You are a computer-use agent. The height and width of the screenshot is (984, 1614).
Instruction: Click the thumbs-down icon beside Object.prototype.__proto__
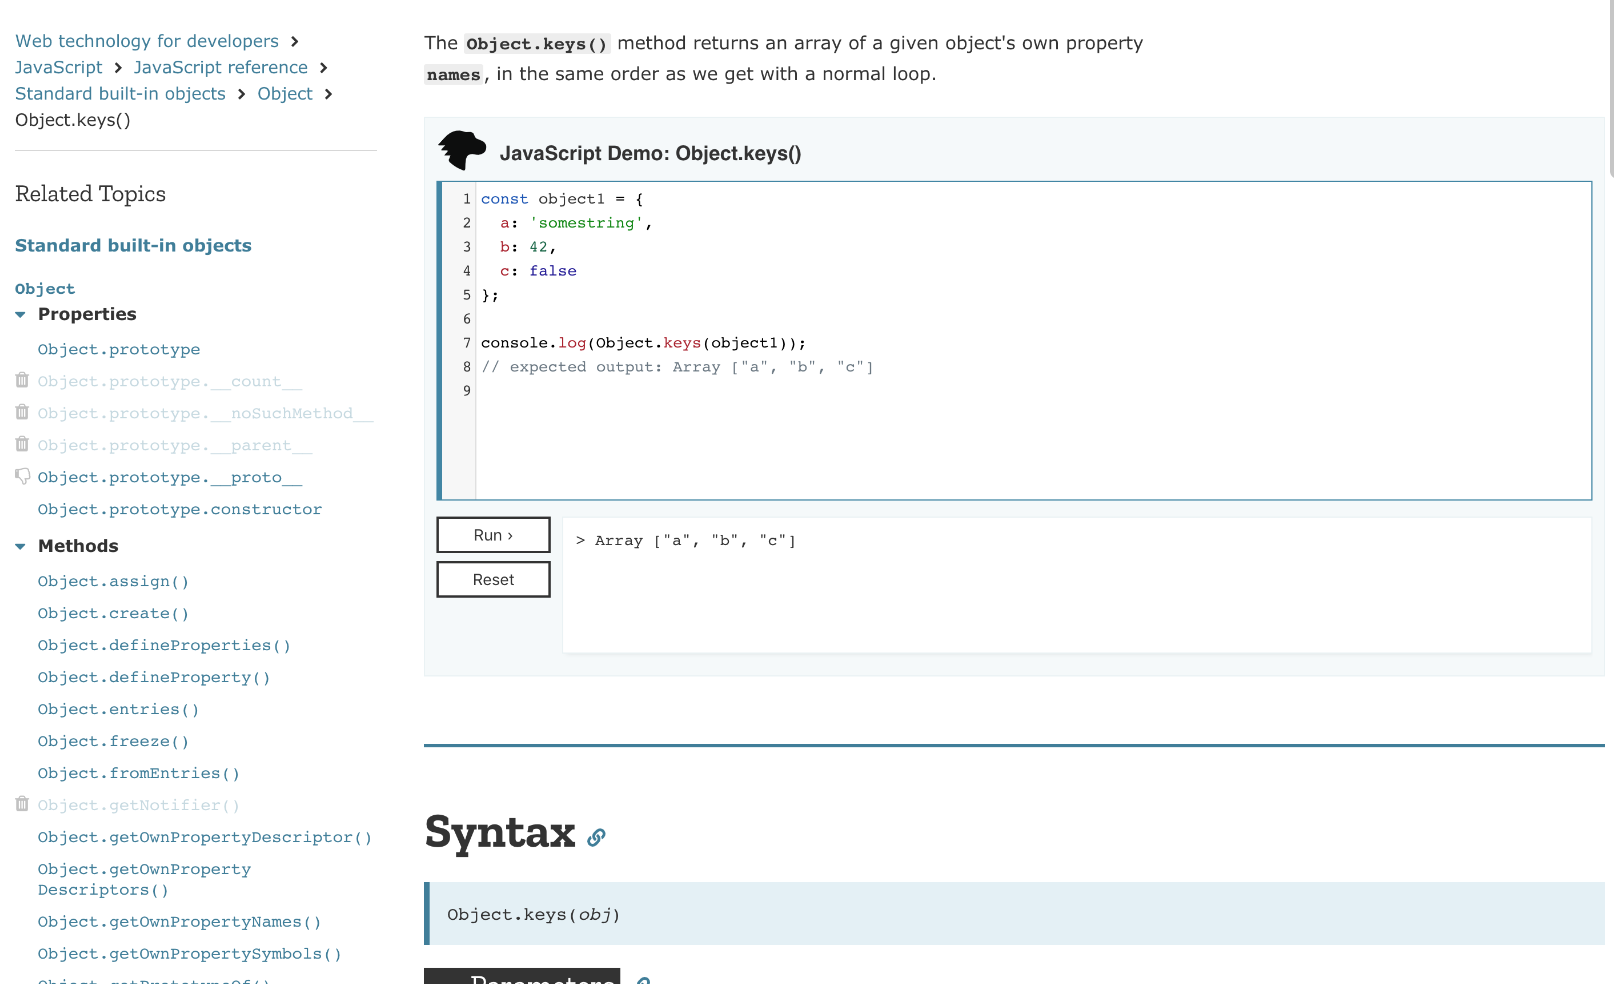(22, 476)
